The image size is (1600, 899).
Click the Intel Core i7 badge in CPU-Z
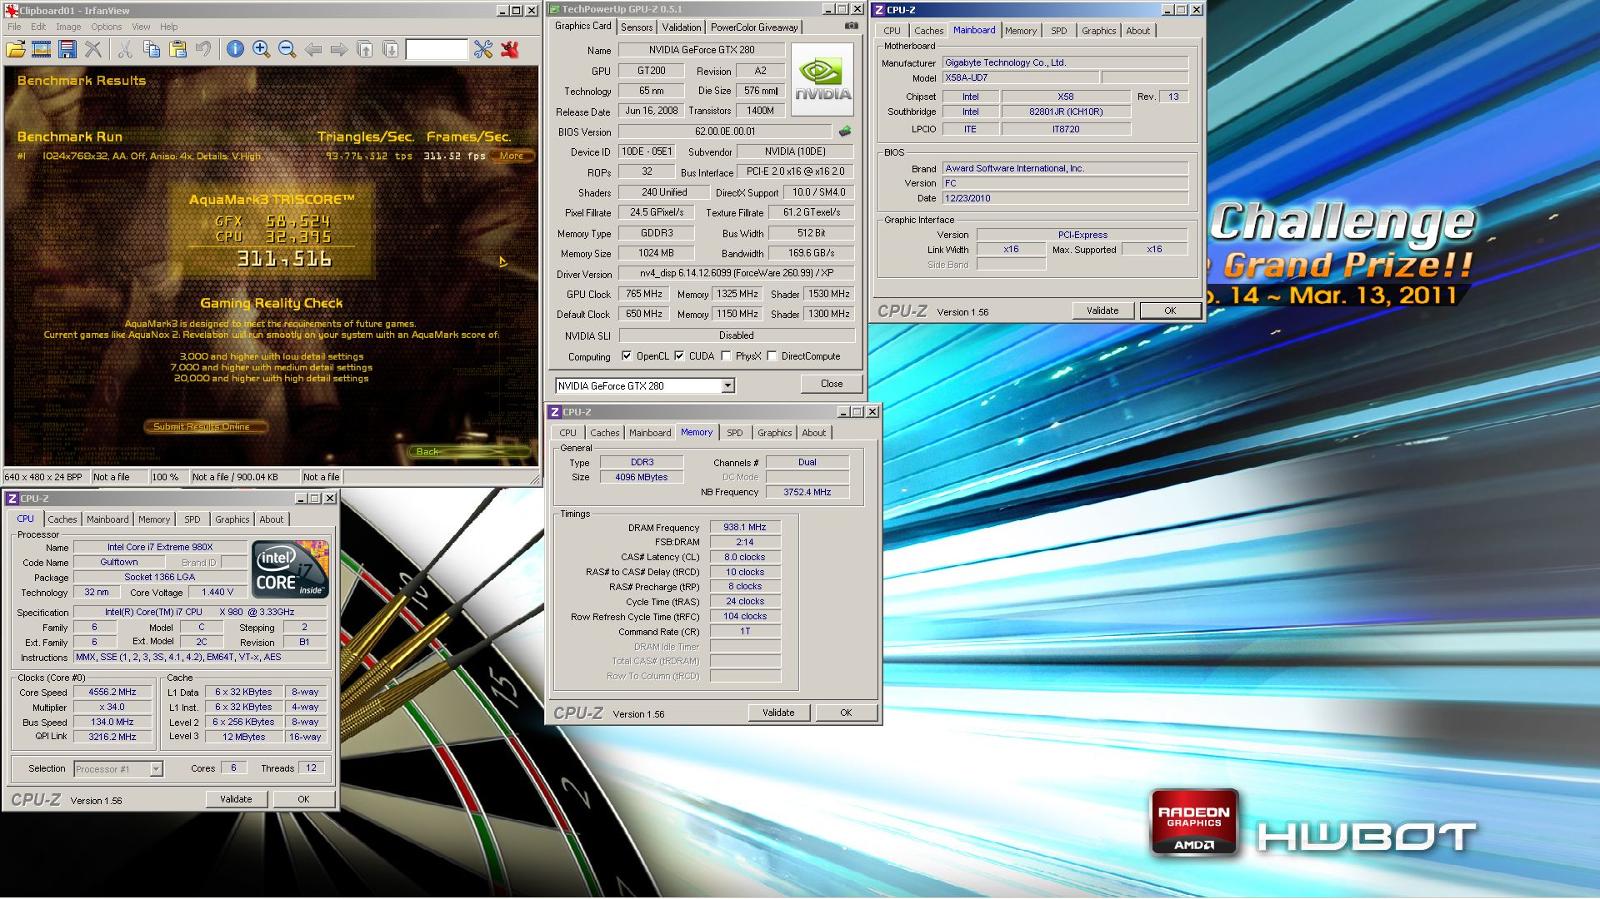point(290,570)
